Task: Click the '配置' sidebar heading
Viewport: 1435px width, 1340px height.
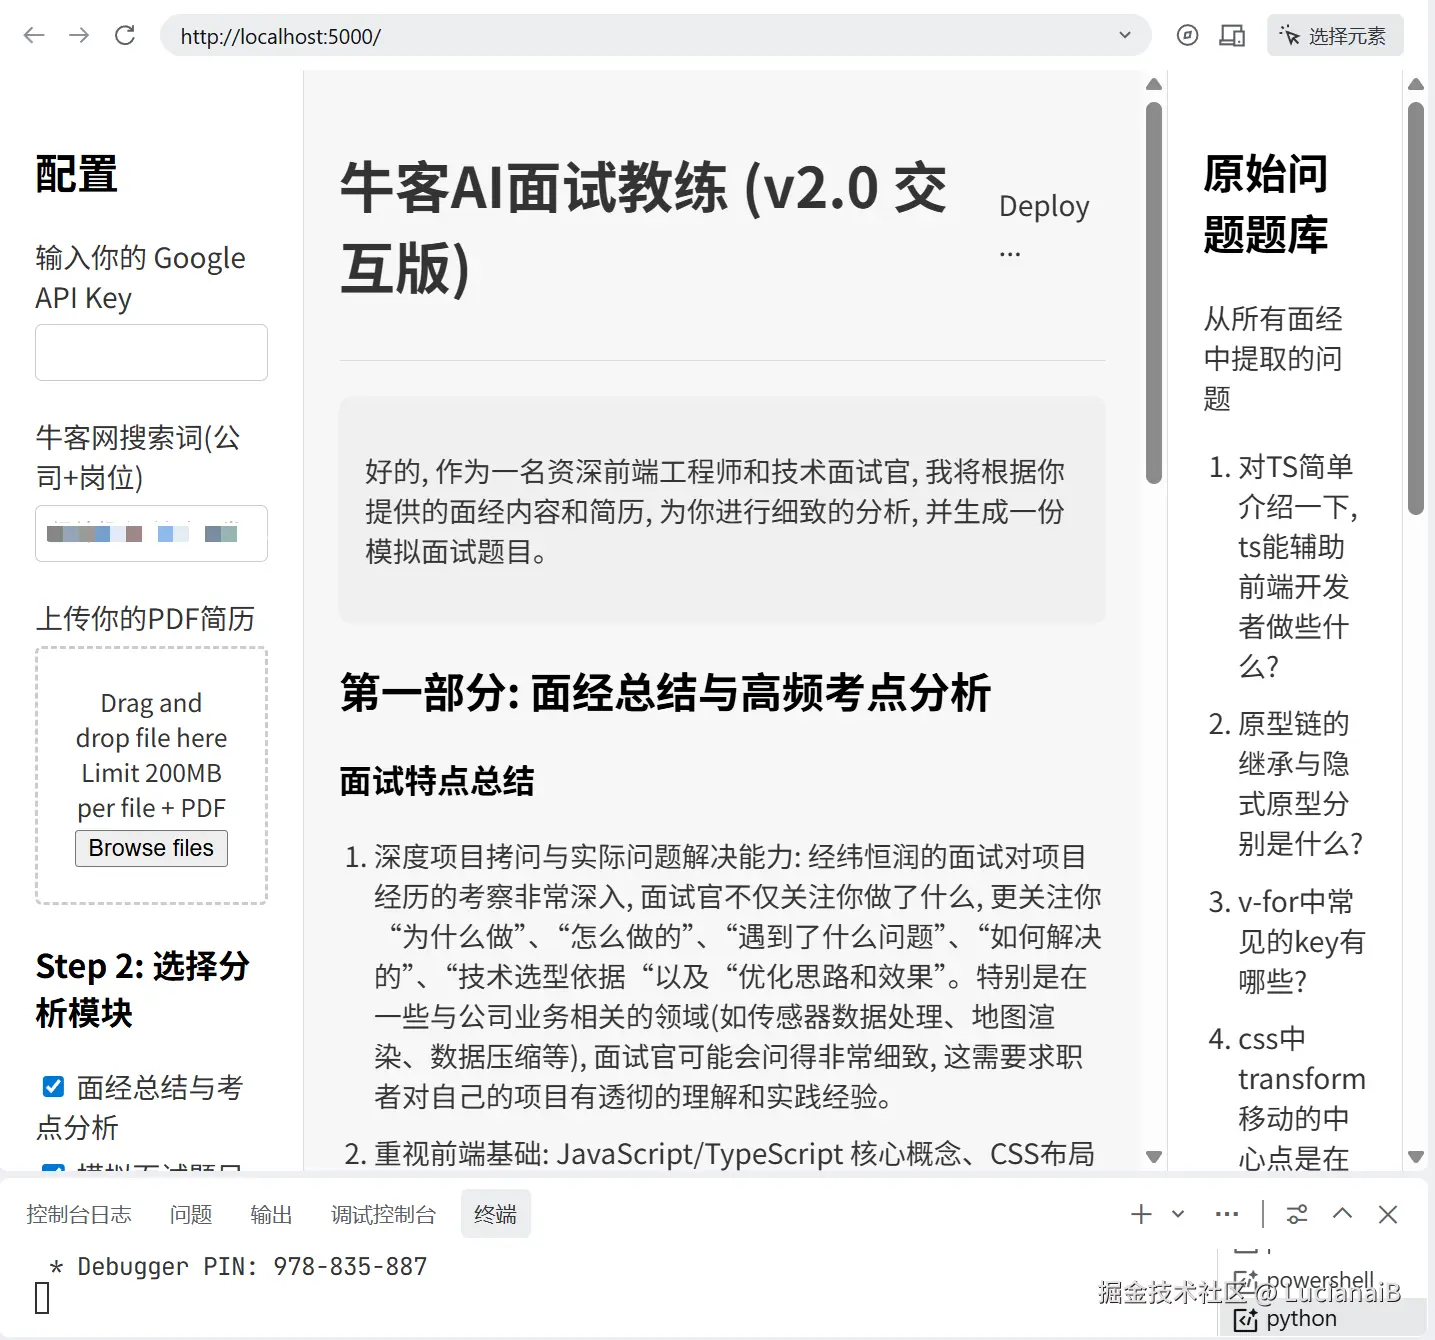Action: point(77,174)
